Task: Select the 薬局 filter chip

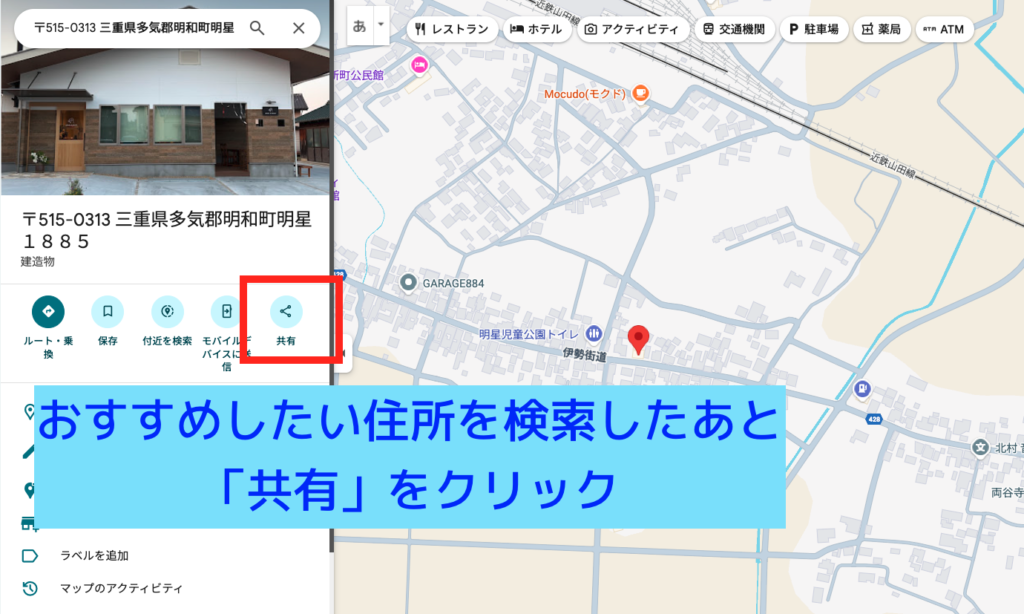Action: [x=880, y=29]
